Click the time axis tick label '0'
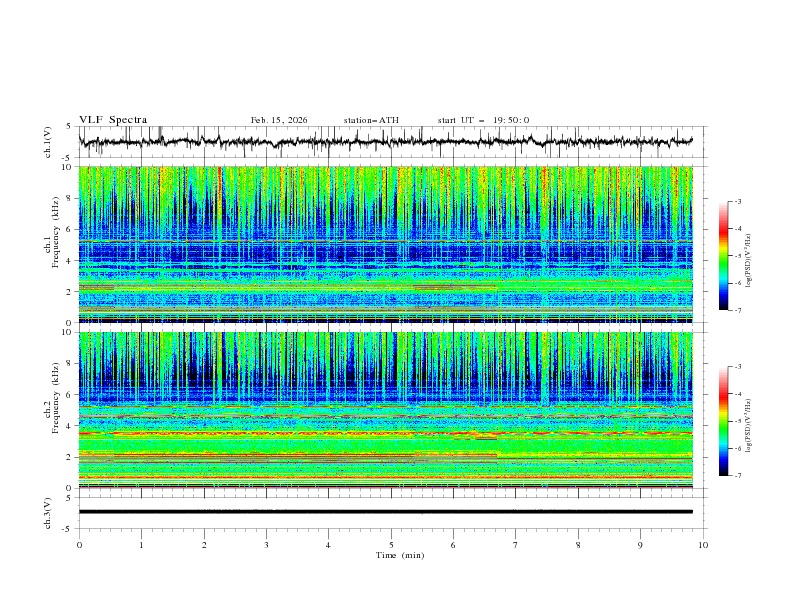 point(79,545)
